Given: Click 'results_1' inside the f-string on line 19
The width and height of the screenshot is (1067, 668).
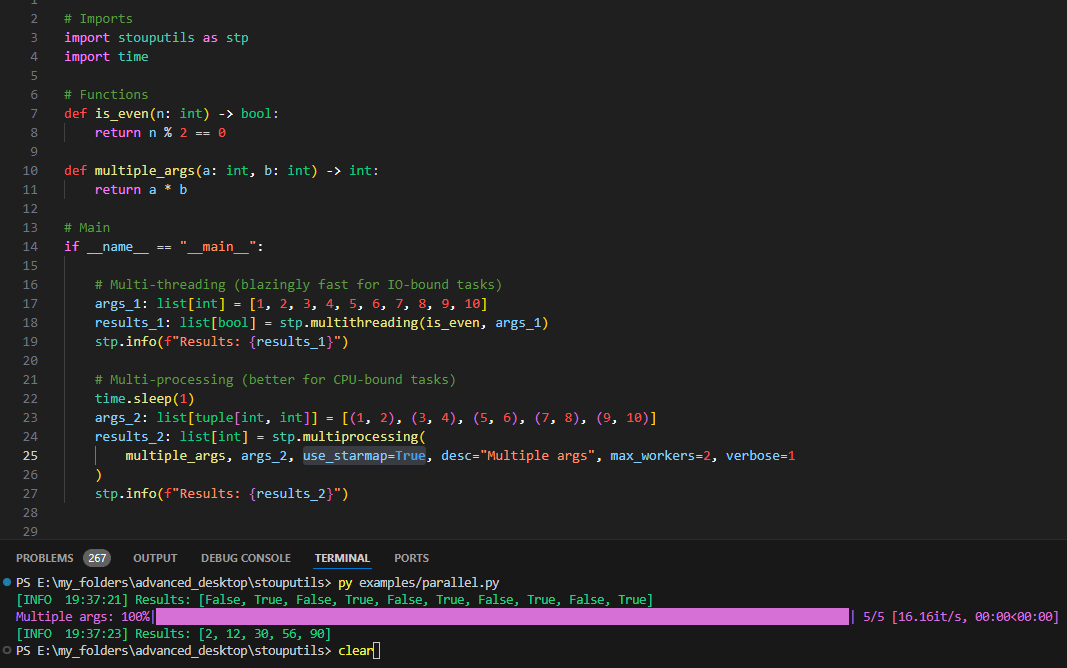Looking at the screenshot, I should click(x=291, y=341).
